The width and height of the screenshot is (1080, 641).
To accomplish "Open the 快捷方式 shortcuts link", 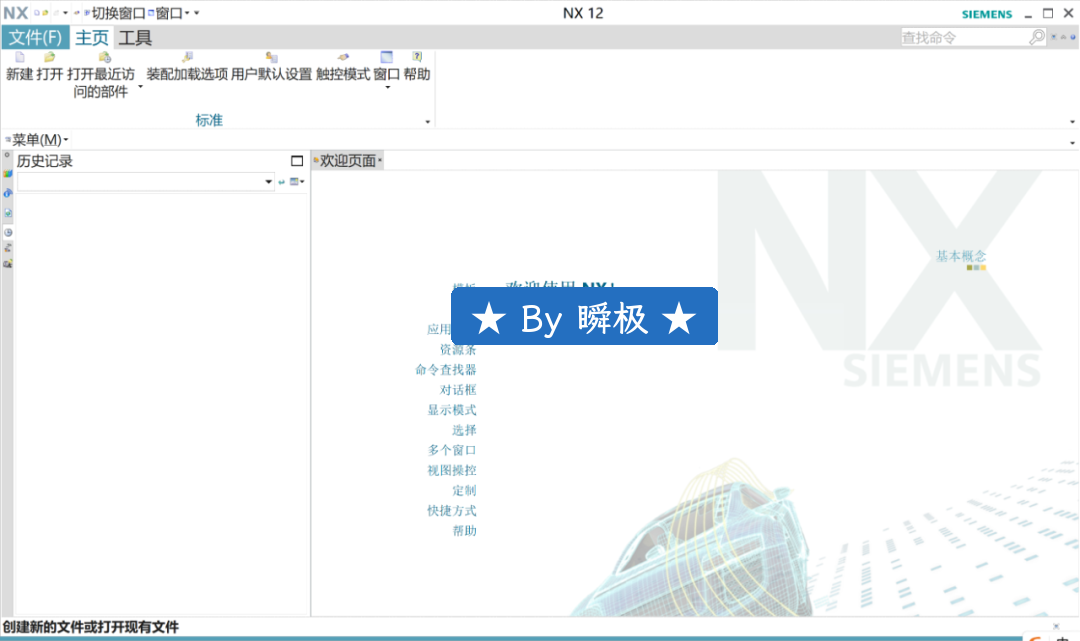I will click(452, 511).
